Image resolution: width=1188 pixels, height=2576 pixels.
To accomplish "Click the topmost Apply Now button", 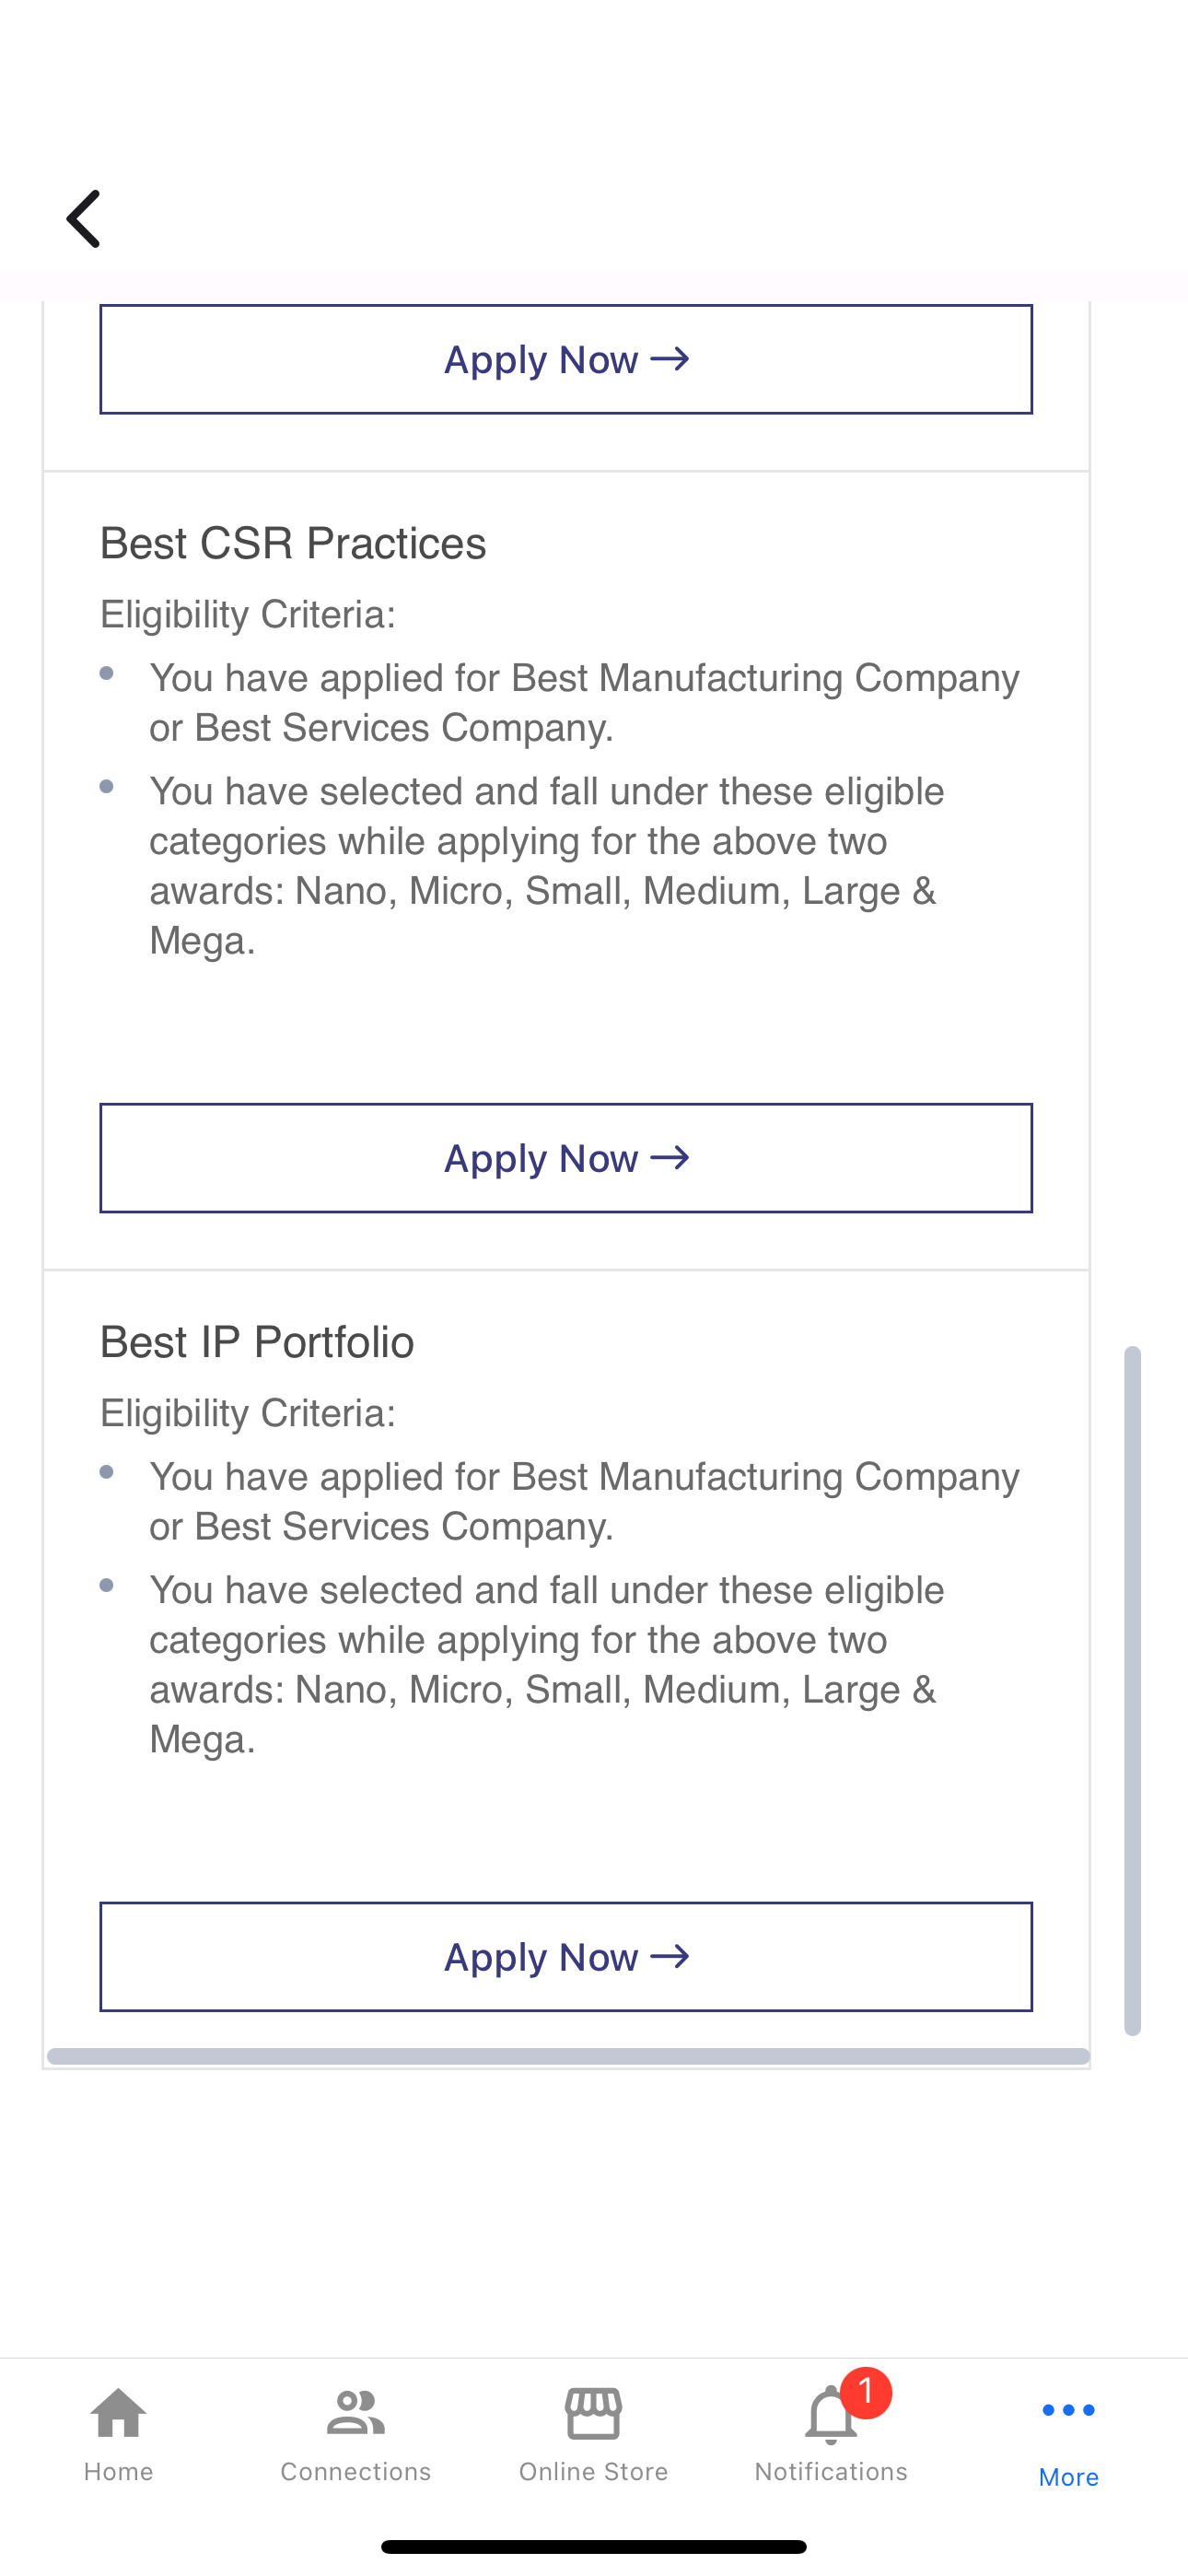I will click(566, 359).
